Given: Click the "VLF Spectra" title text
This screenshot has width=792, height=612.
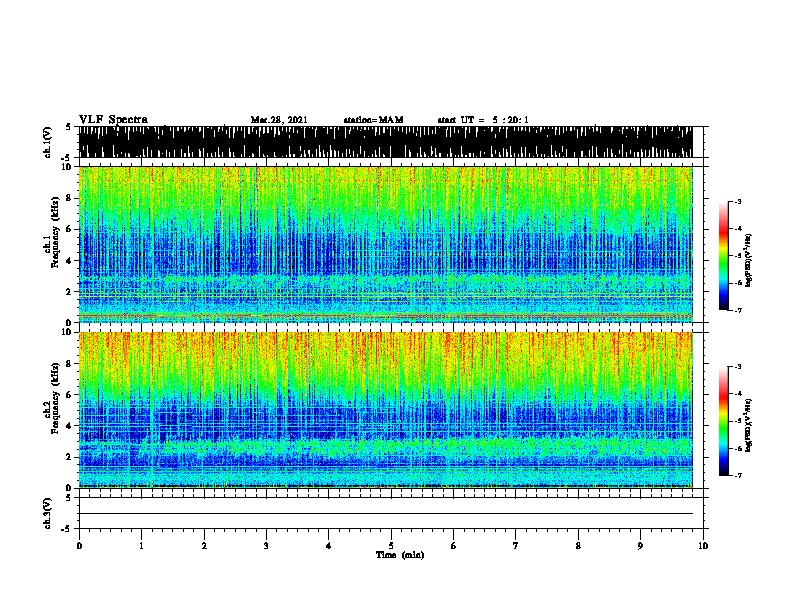Looking at the screenshot, I should pyautogui.click(x=114, y=120).
